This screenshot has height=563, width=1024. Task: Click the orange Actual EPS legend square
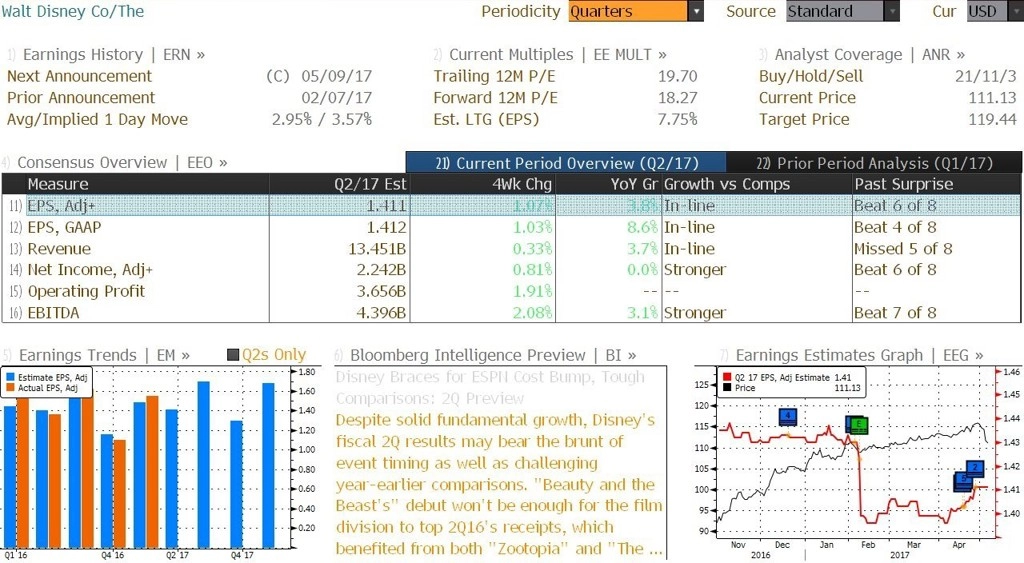point(10,388)
